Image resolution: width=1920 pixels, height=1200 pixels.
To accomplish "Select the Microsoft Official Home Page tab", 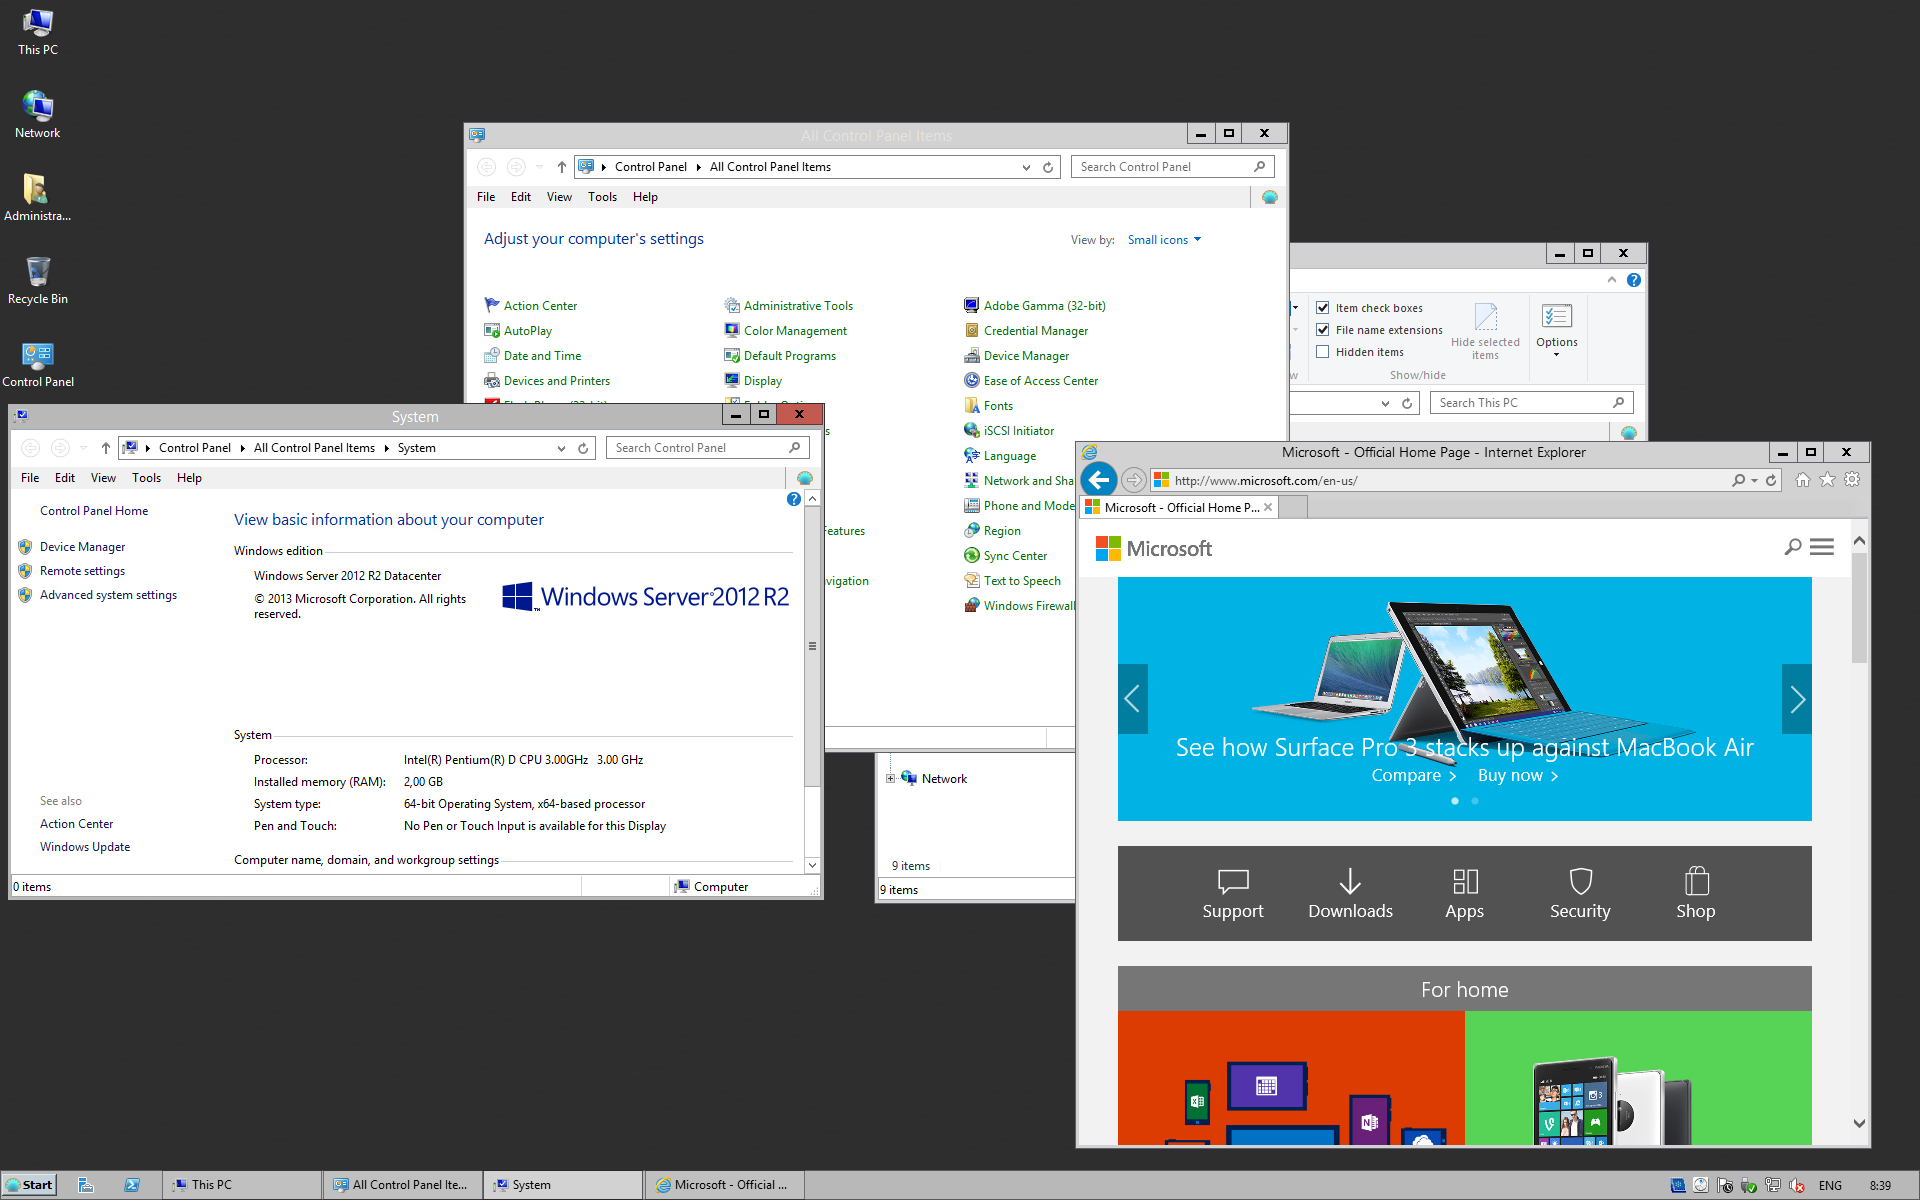I will click(1179, 508).
